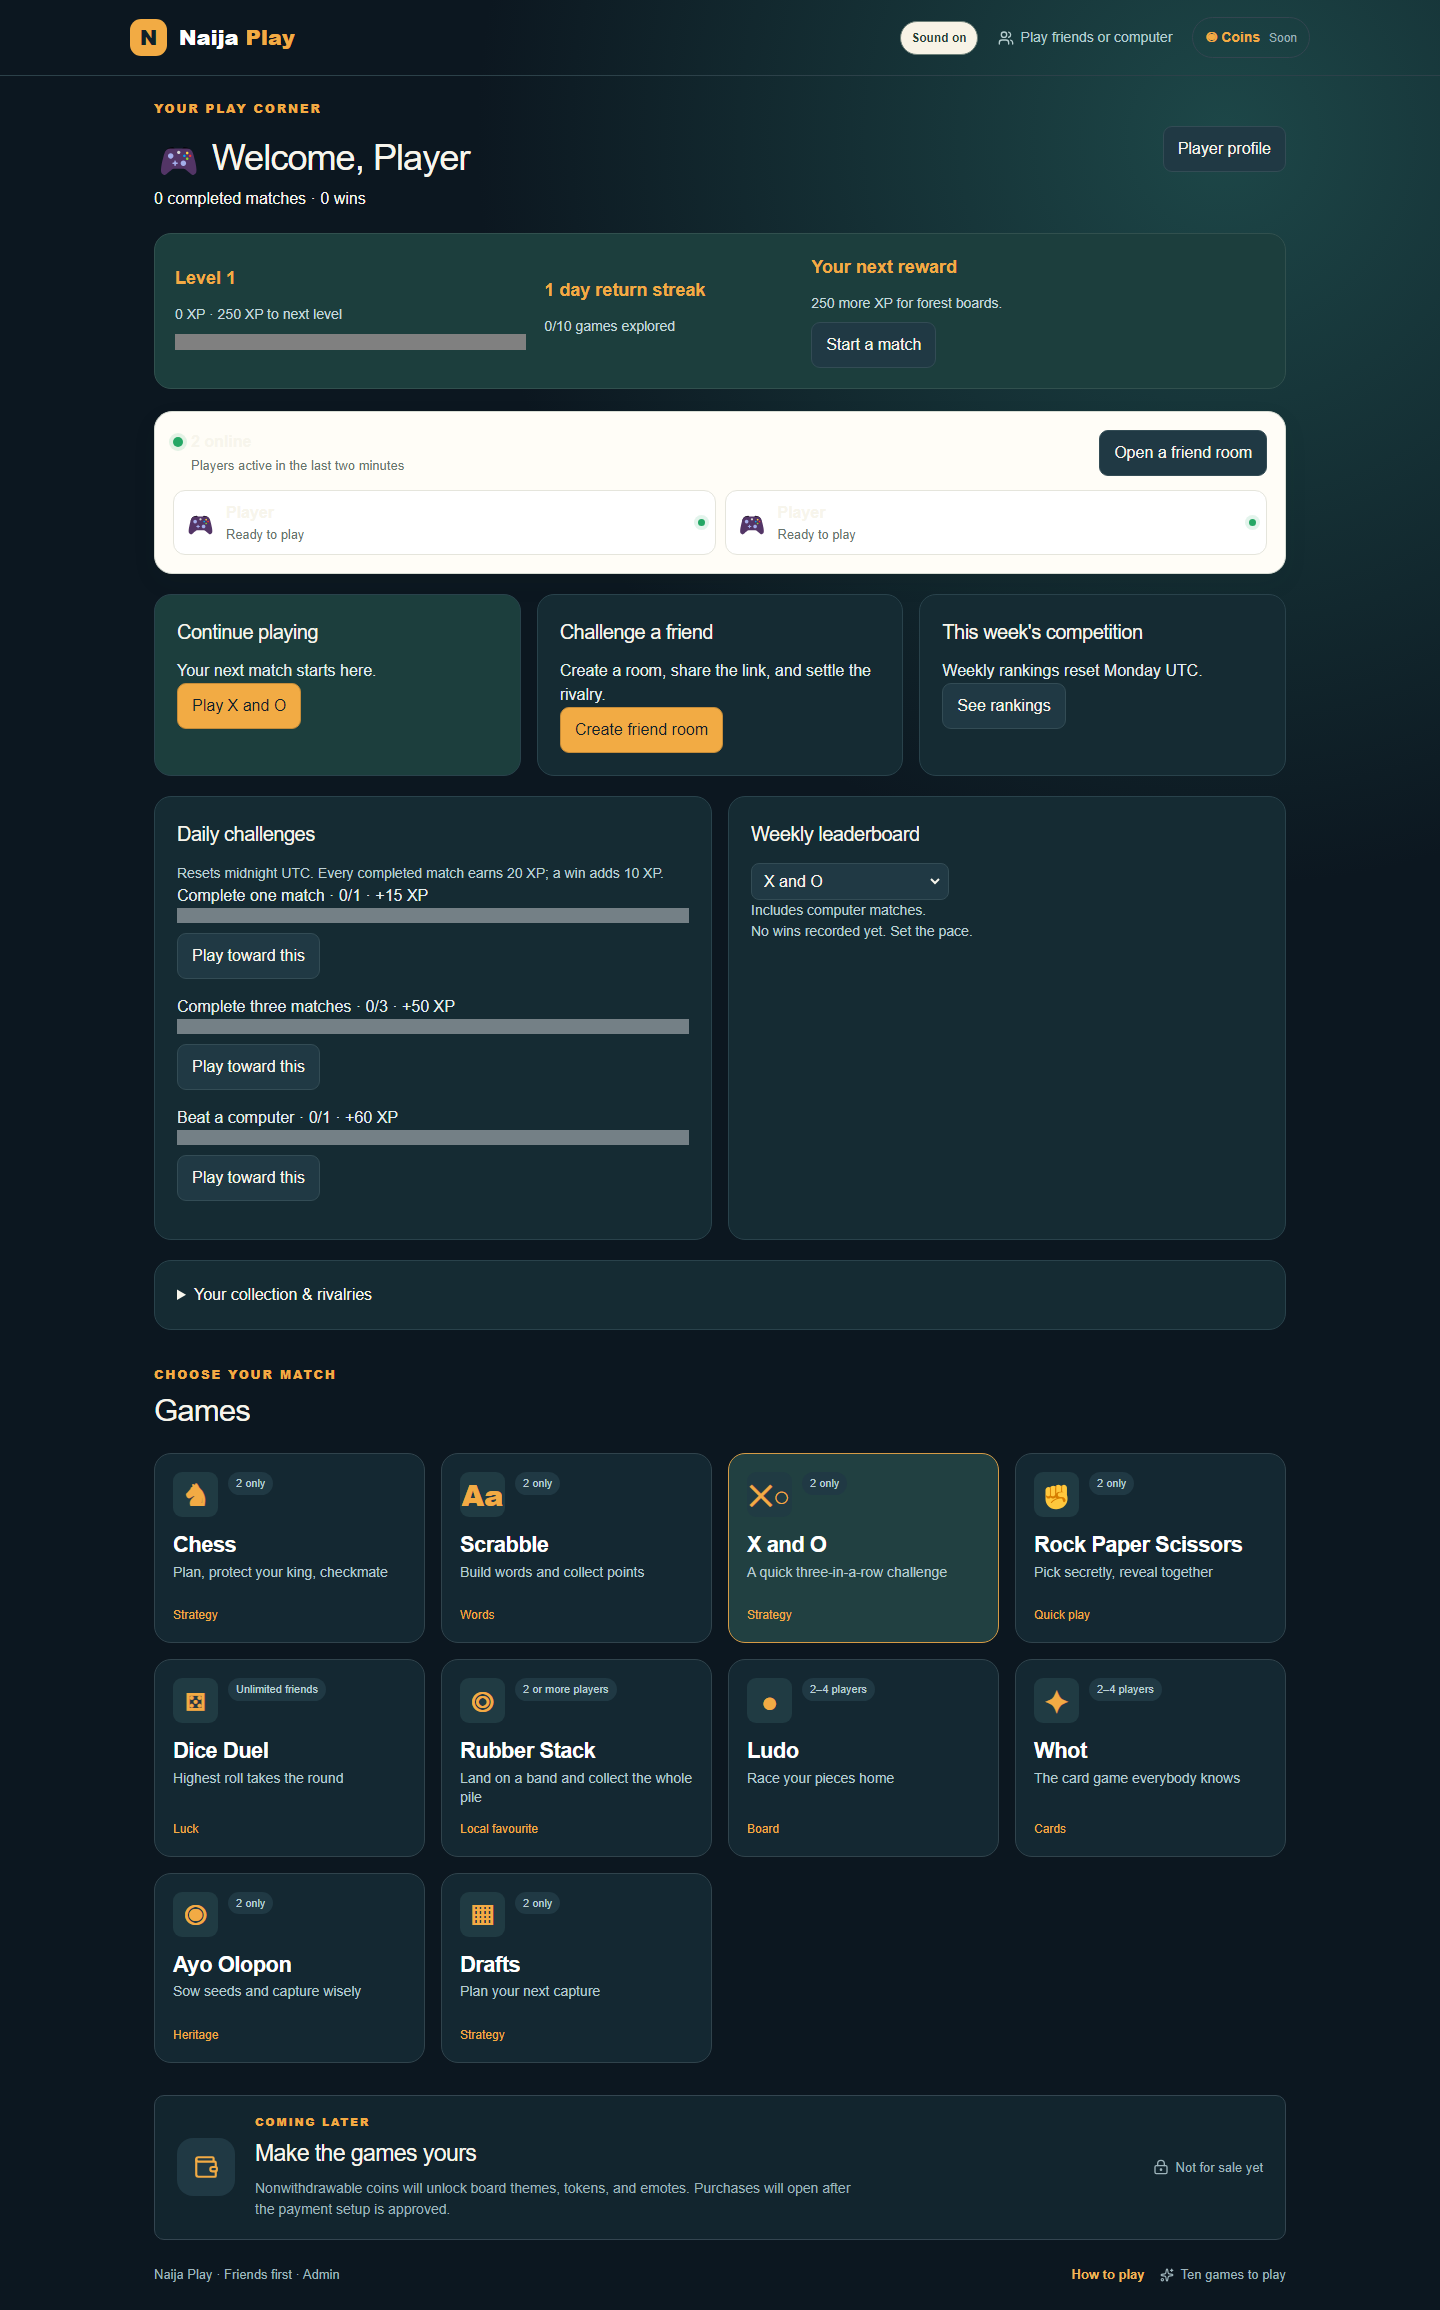Image resolution: width=1440 pixels, height=2310 pixels.
Task: Expand Your collection & rivalries section
Action: click(x=273, y=1294)
